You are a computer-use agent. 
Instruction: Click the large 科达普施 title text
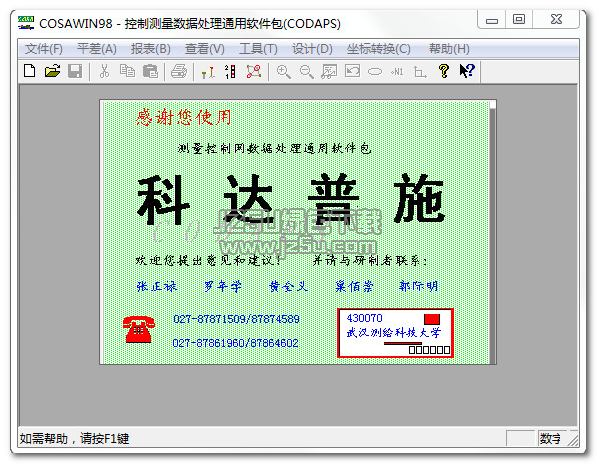click(291, 198)
